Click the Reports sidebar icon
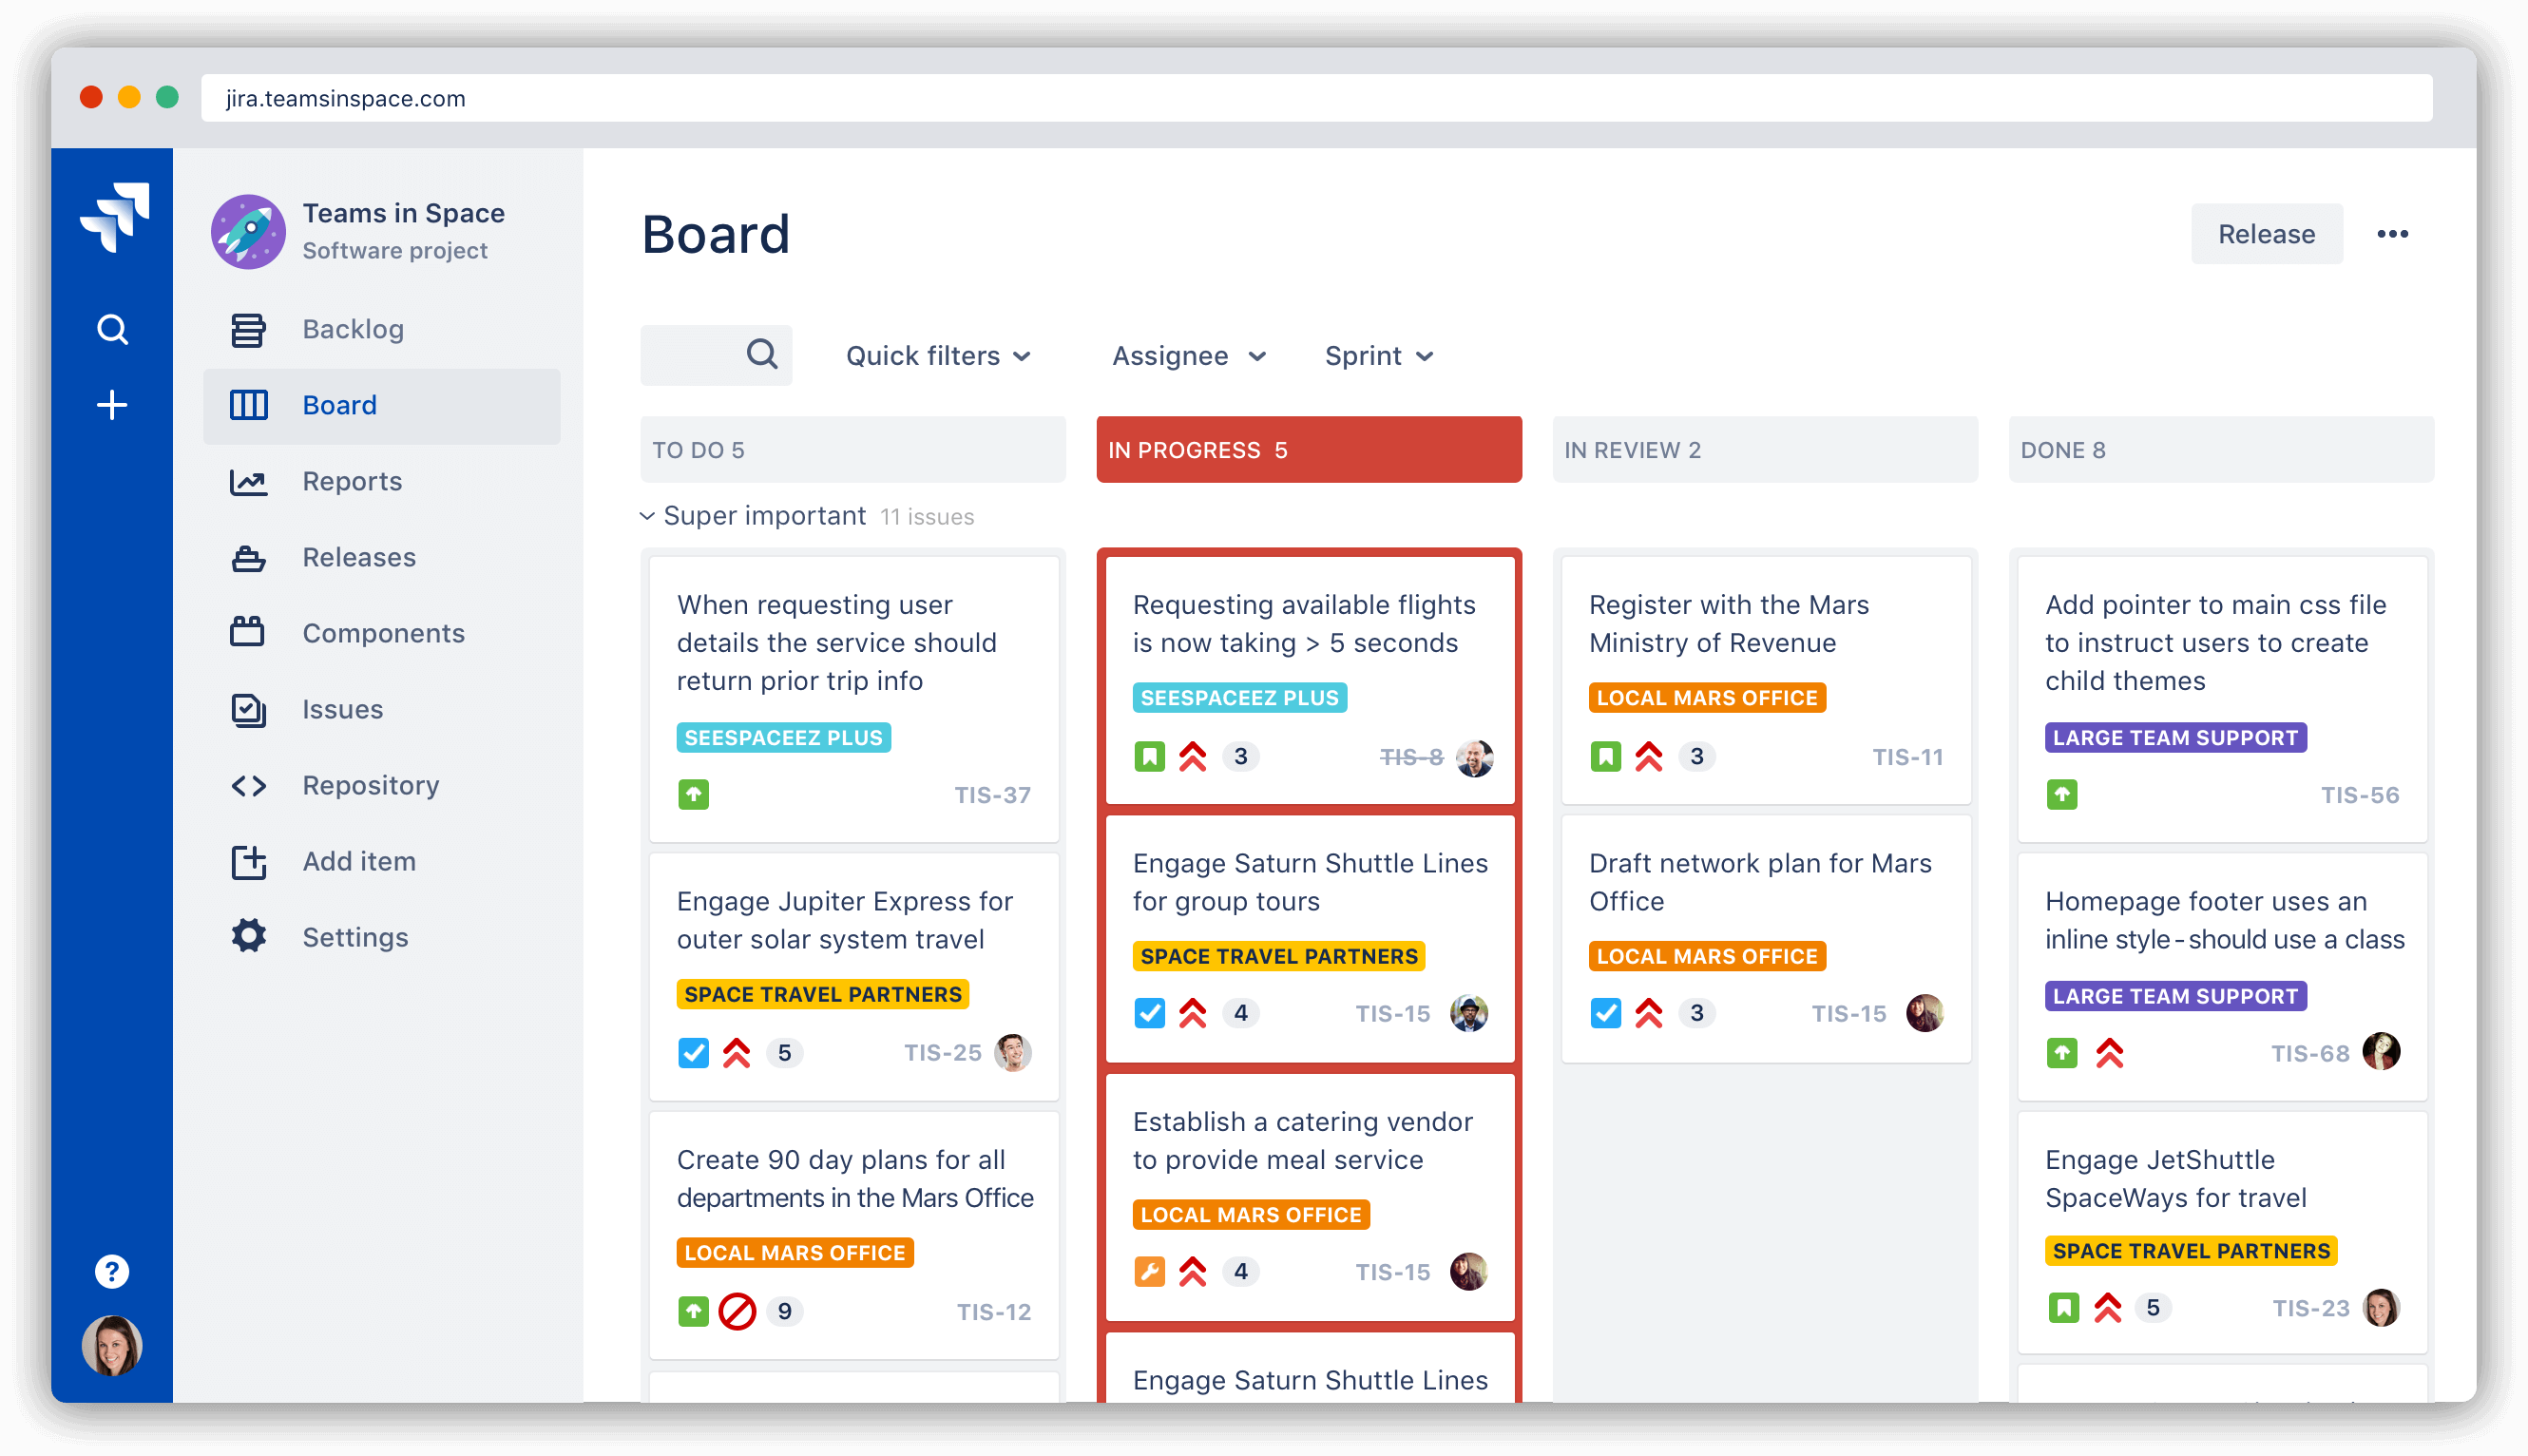2528x1456 pixels. pyautogui.click(x=248, y=481)
